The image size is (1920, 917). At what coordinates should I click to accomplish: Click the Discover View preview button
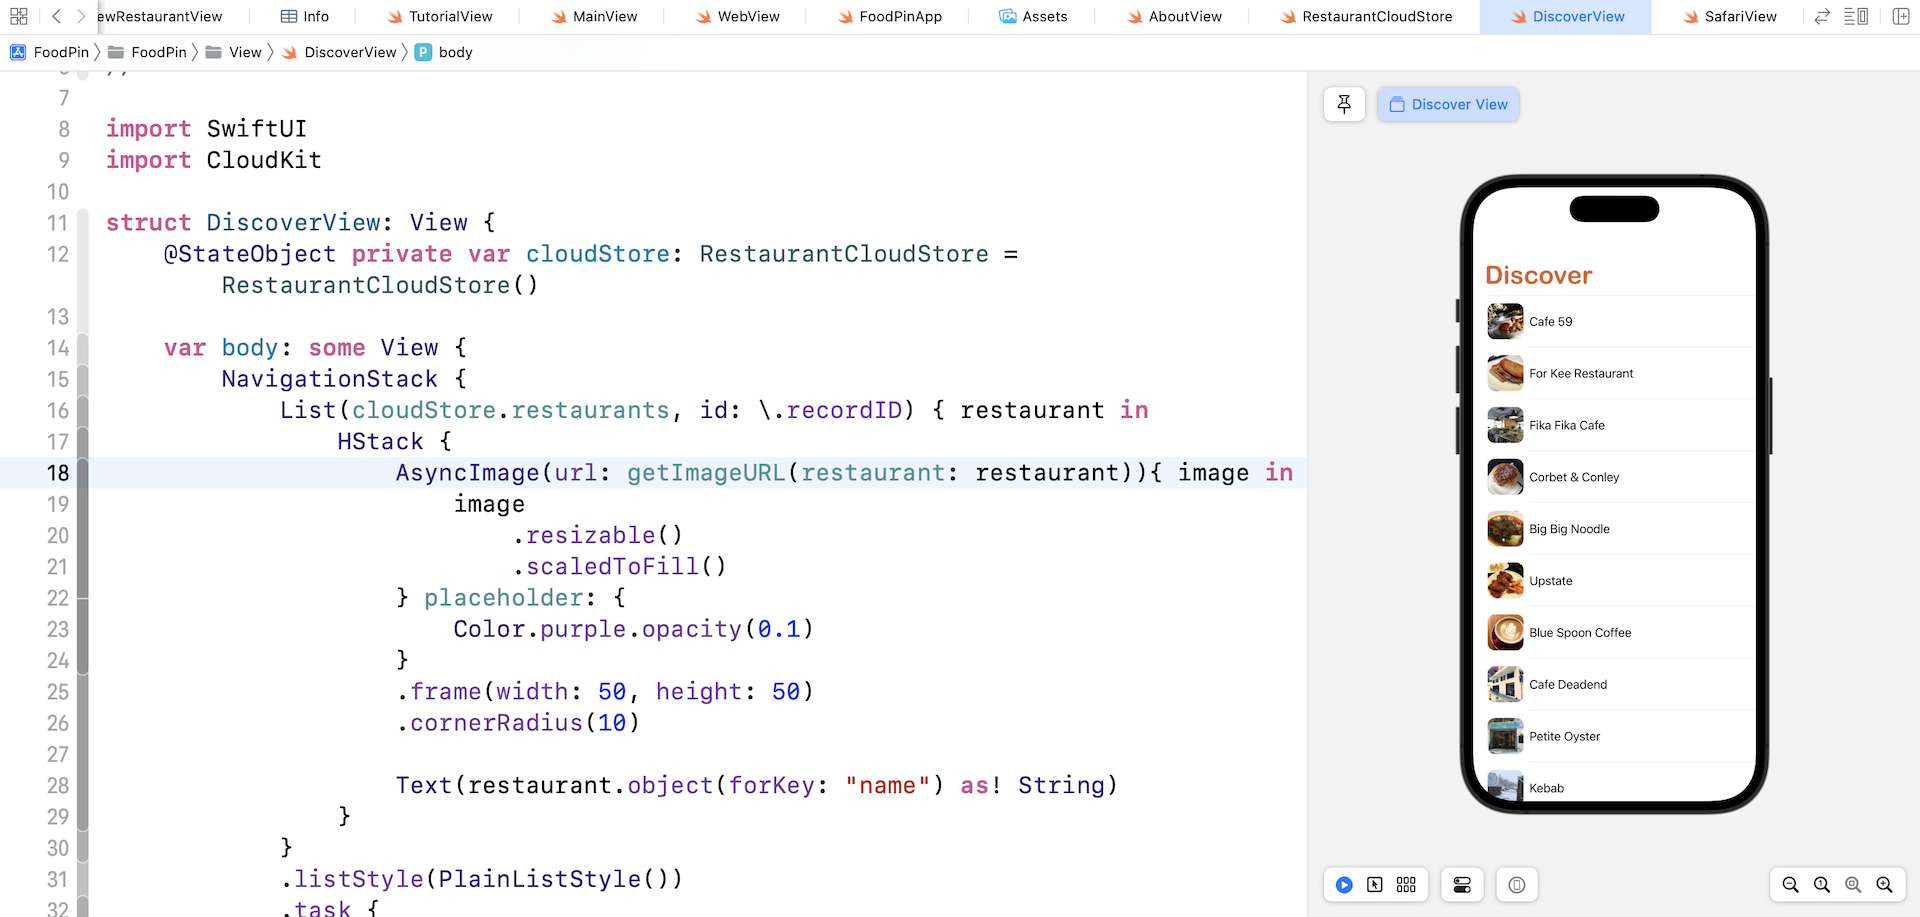(x=1448, y=104)
